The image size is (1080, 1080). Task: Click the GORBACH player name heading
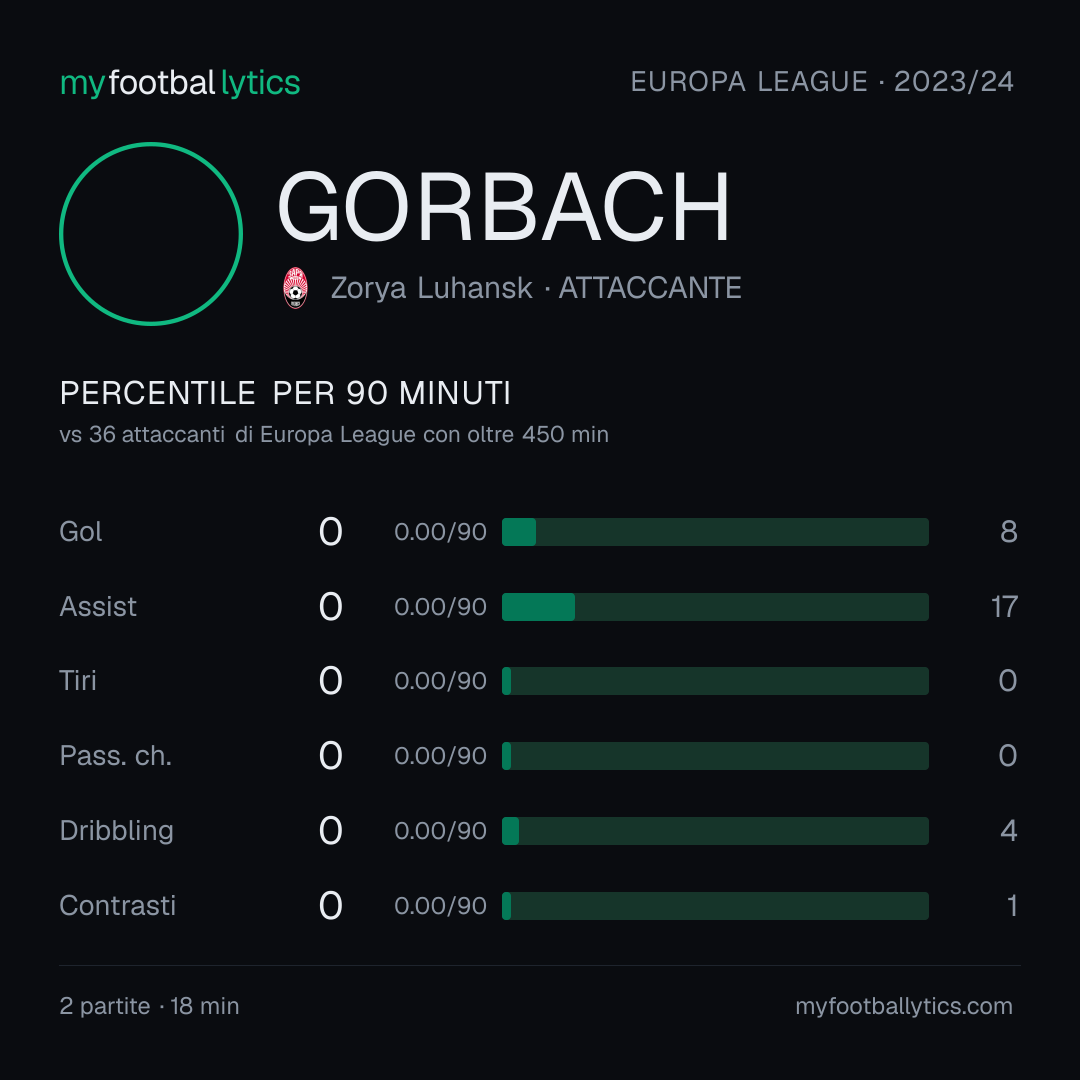pyautogui.click(x=503, y=207)
